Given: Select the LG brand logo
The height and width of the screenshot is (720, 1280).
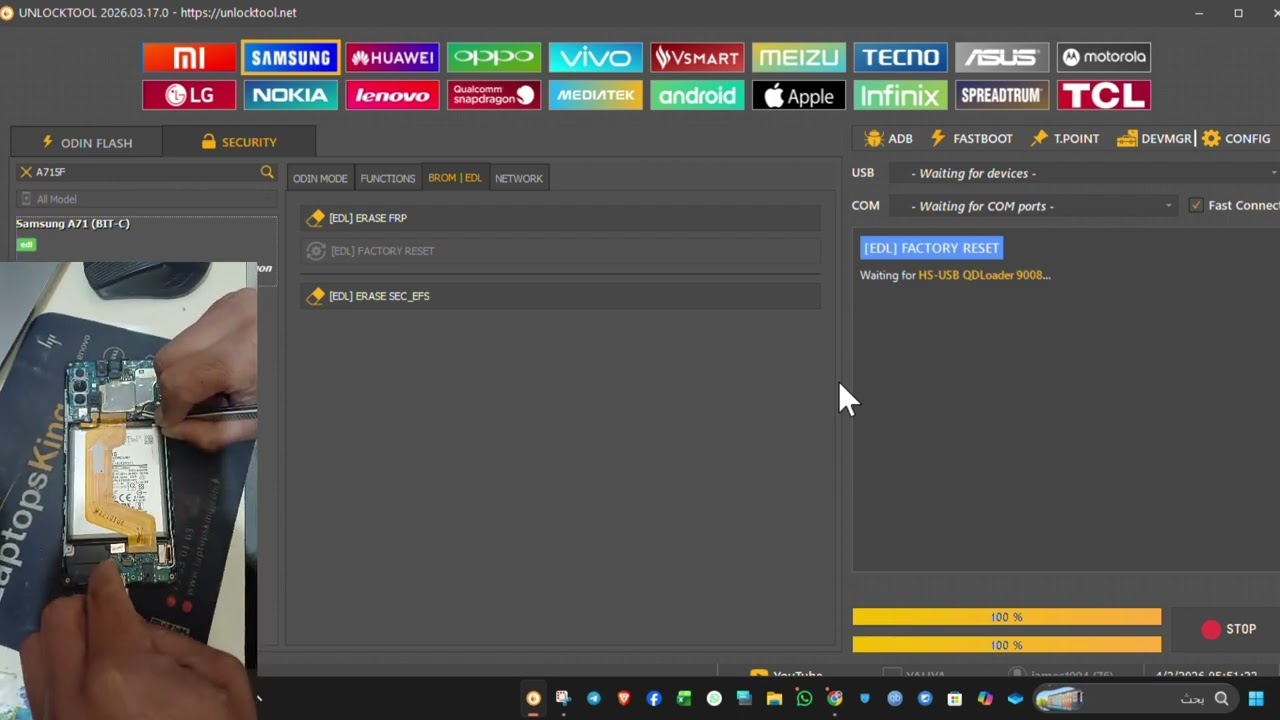Looking at the screenshot, I should click(x=189, y=95).
